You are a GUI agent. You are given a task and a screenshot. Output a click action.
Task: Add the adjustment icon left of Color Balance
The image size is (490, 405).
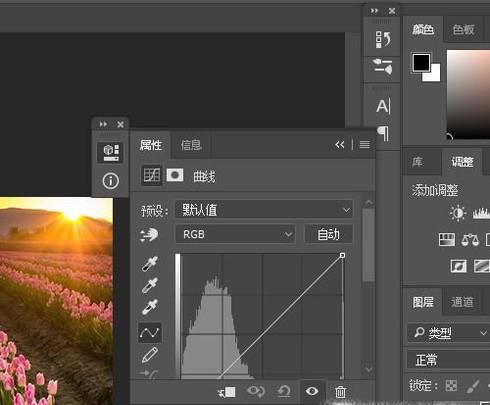pyautogui.click(x=447, y=240)
